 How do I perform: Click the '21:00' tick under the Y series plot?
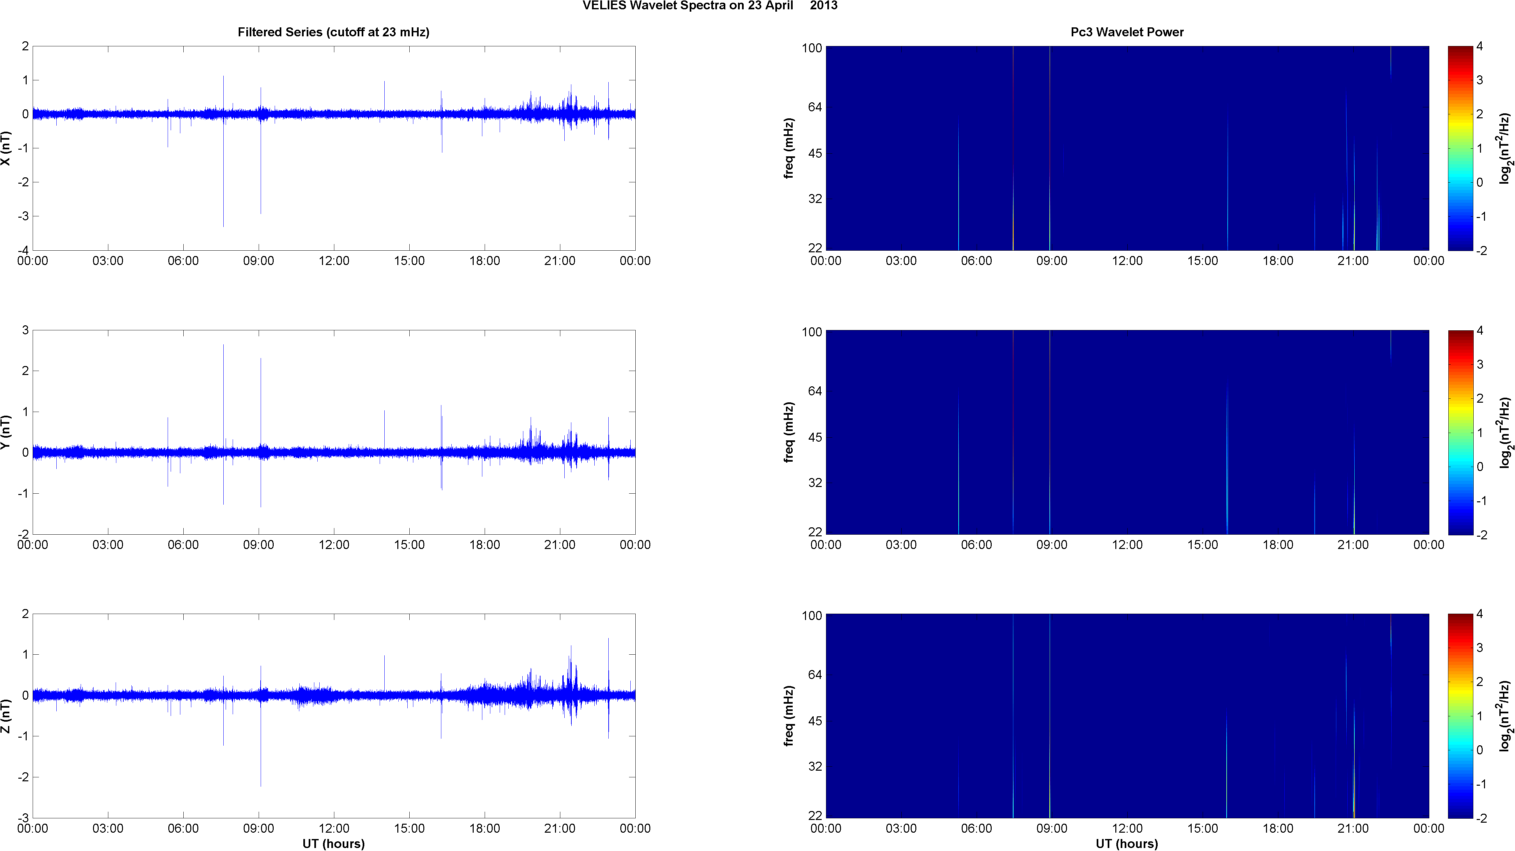click(x=560, y=545)
